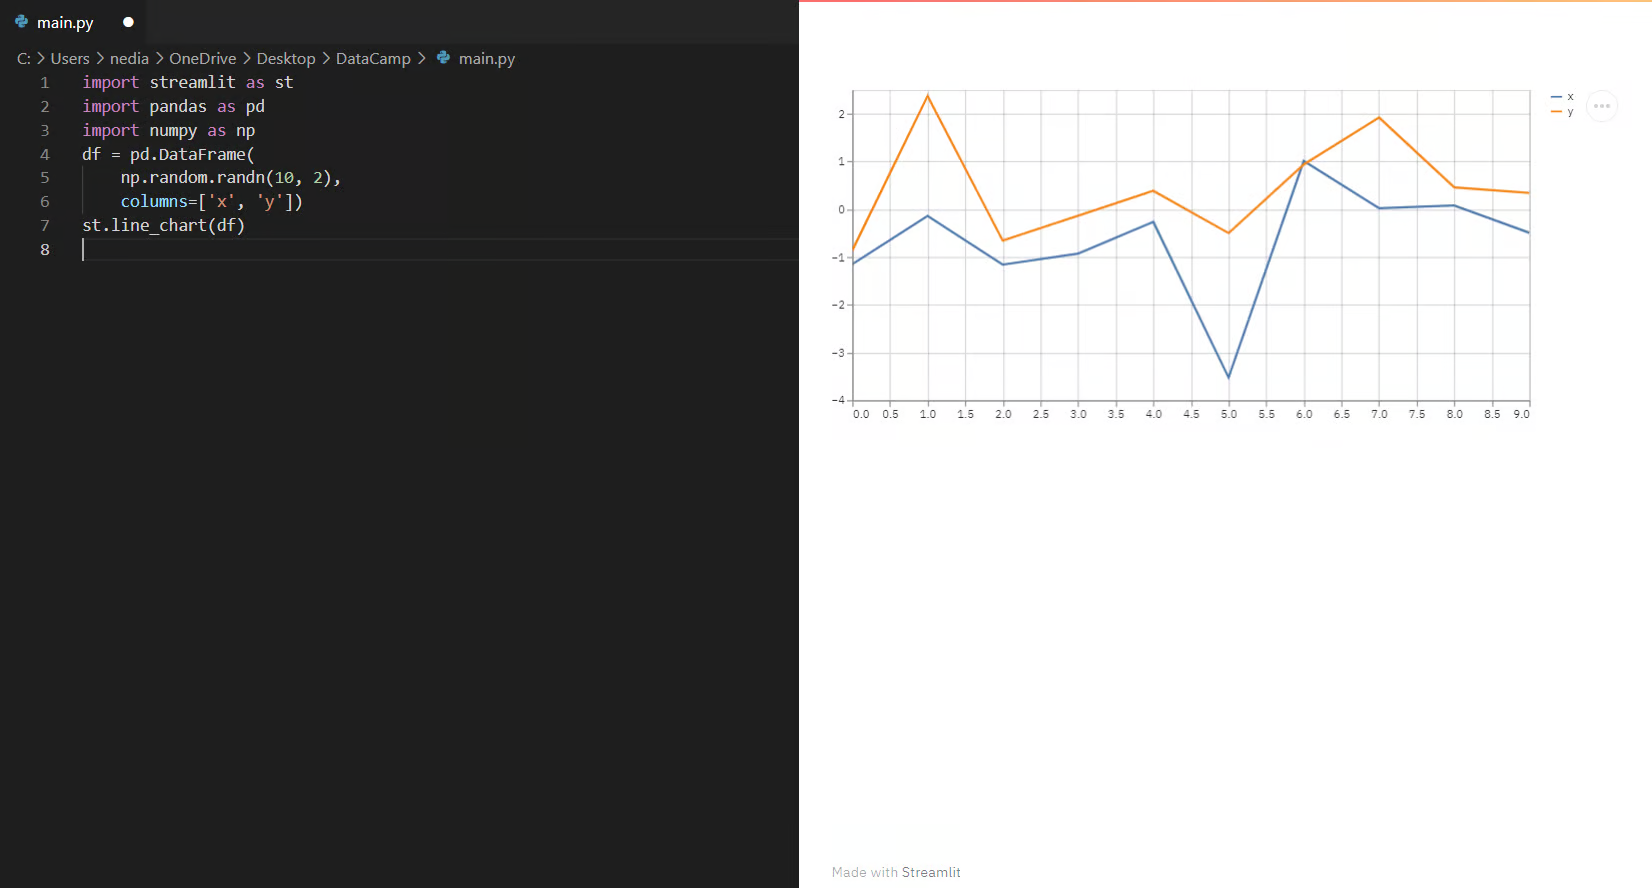1652x888 pixels.
Task: Click the '5.0' x-axis tick label
Action: pyautogui.click(x=1229, y=414)
